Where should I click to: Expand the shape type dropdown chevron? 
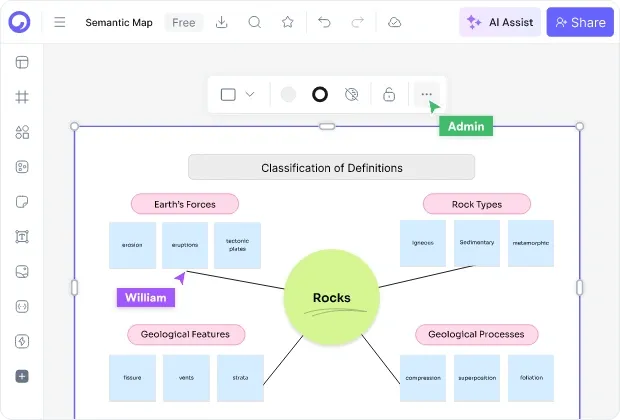click(250, 94)
